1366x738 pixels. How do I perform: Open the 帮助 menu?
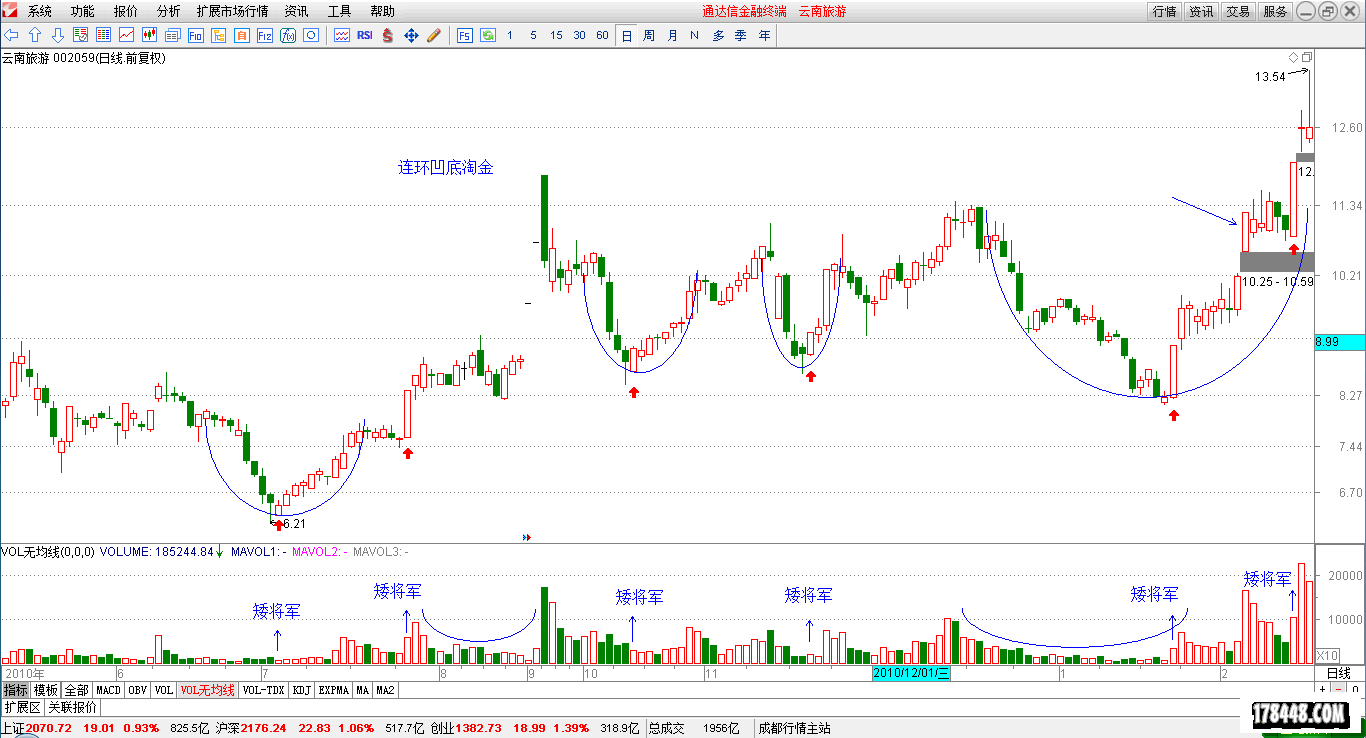click(382, 11)
